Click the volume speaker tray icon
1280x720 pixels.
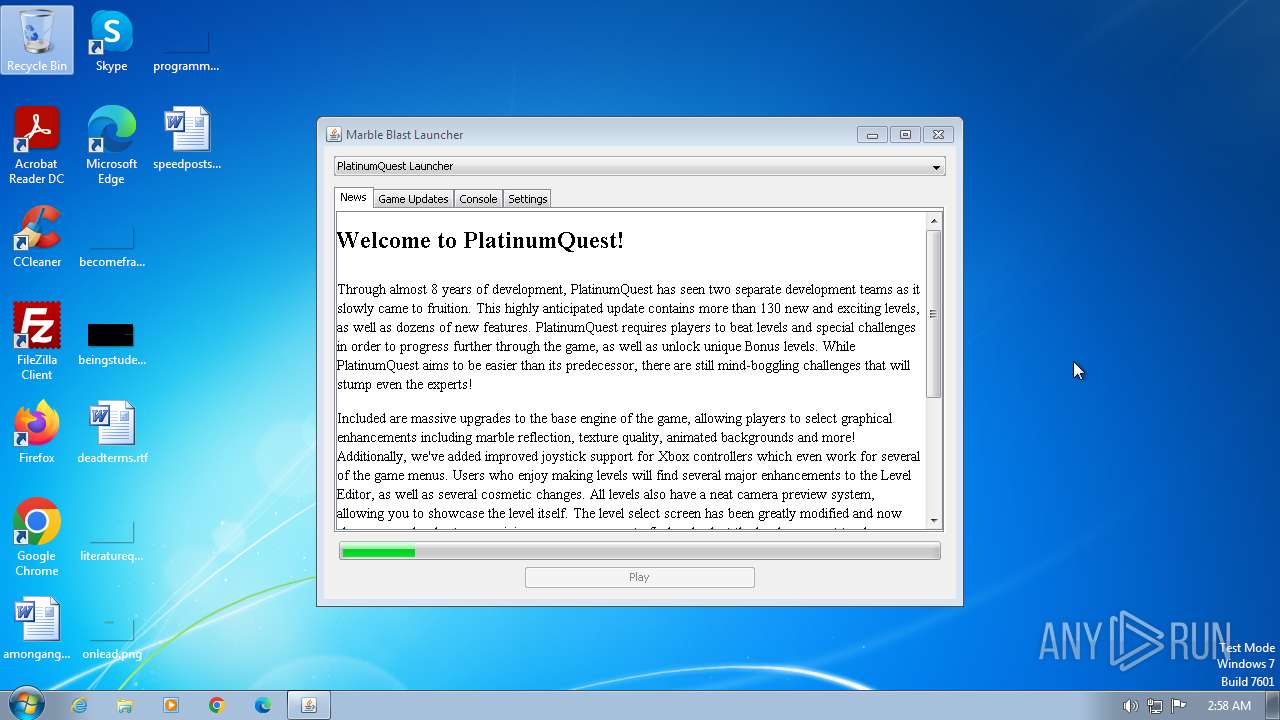1130,705
